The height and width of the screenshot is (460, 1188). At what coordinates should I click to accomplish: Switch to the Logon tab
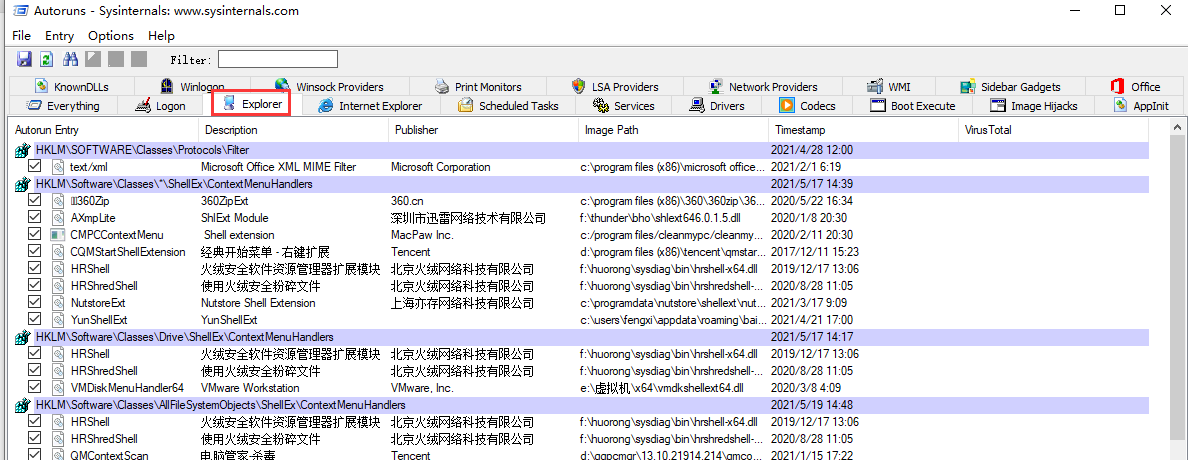coord(160,105)
